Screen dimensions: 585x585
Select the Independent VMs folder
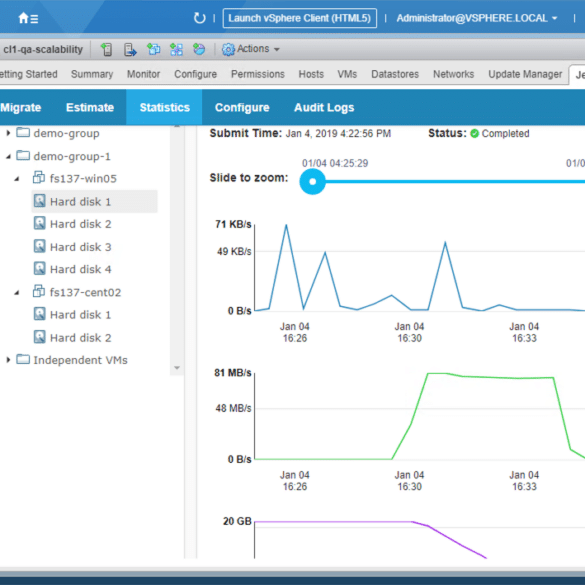point(81,360)
